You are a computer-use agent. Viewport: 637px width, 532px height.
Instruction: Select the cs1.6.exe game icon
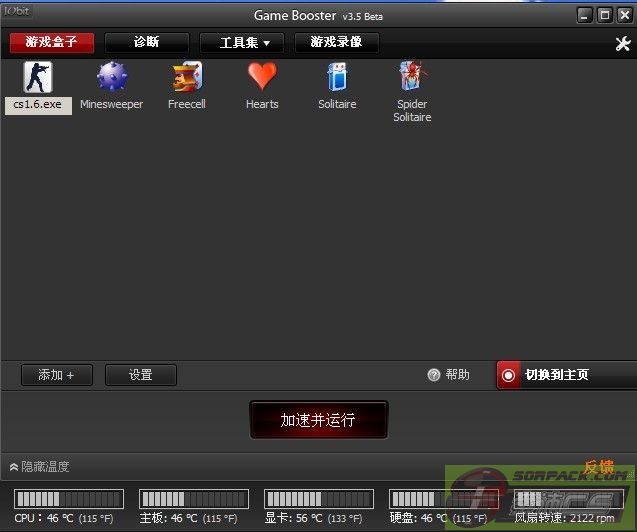click(38, 78)
